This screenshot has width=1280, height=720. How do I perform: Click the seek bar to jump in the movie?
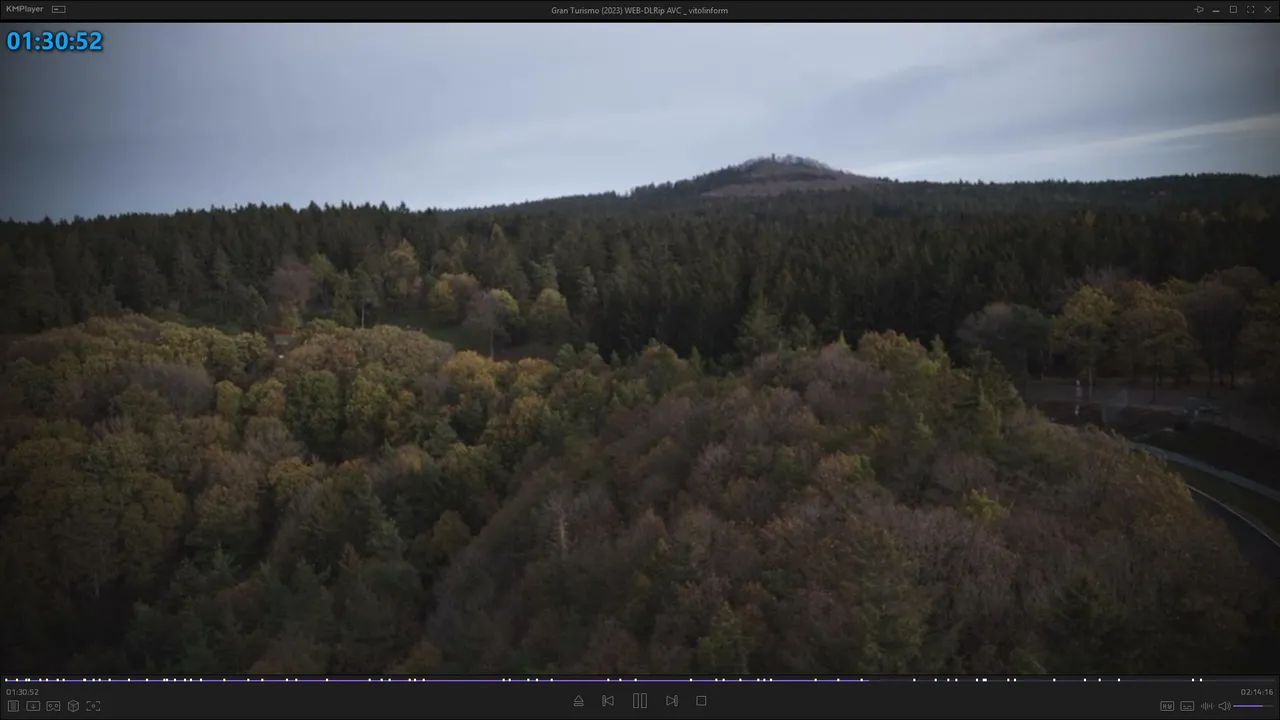pyautogui.click(x=640, y=680)
